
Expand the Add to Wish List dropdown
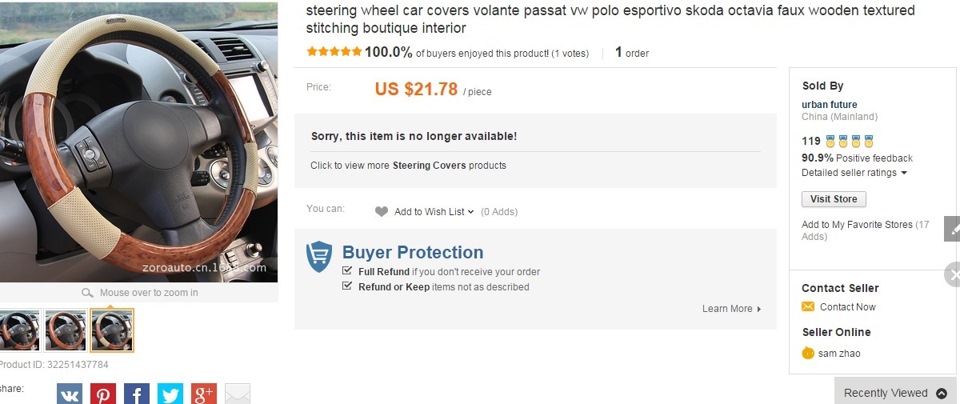click(x=470, y=212)
